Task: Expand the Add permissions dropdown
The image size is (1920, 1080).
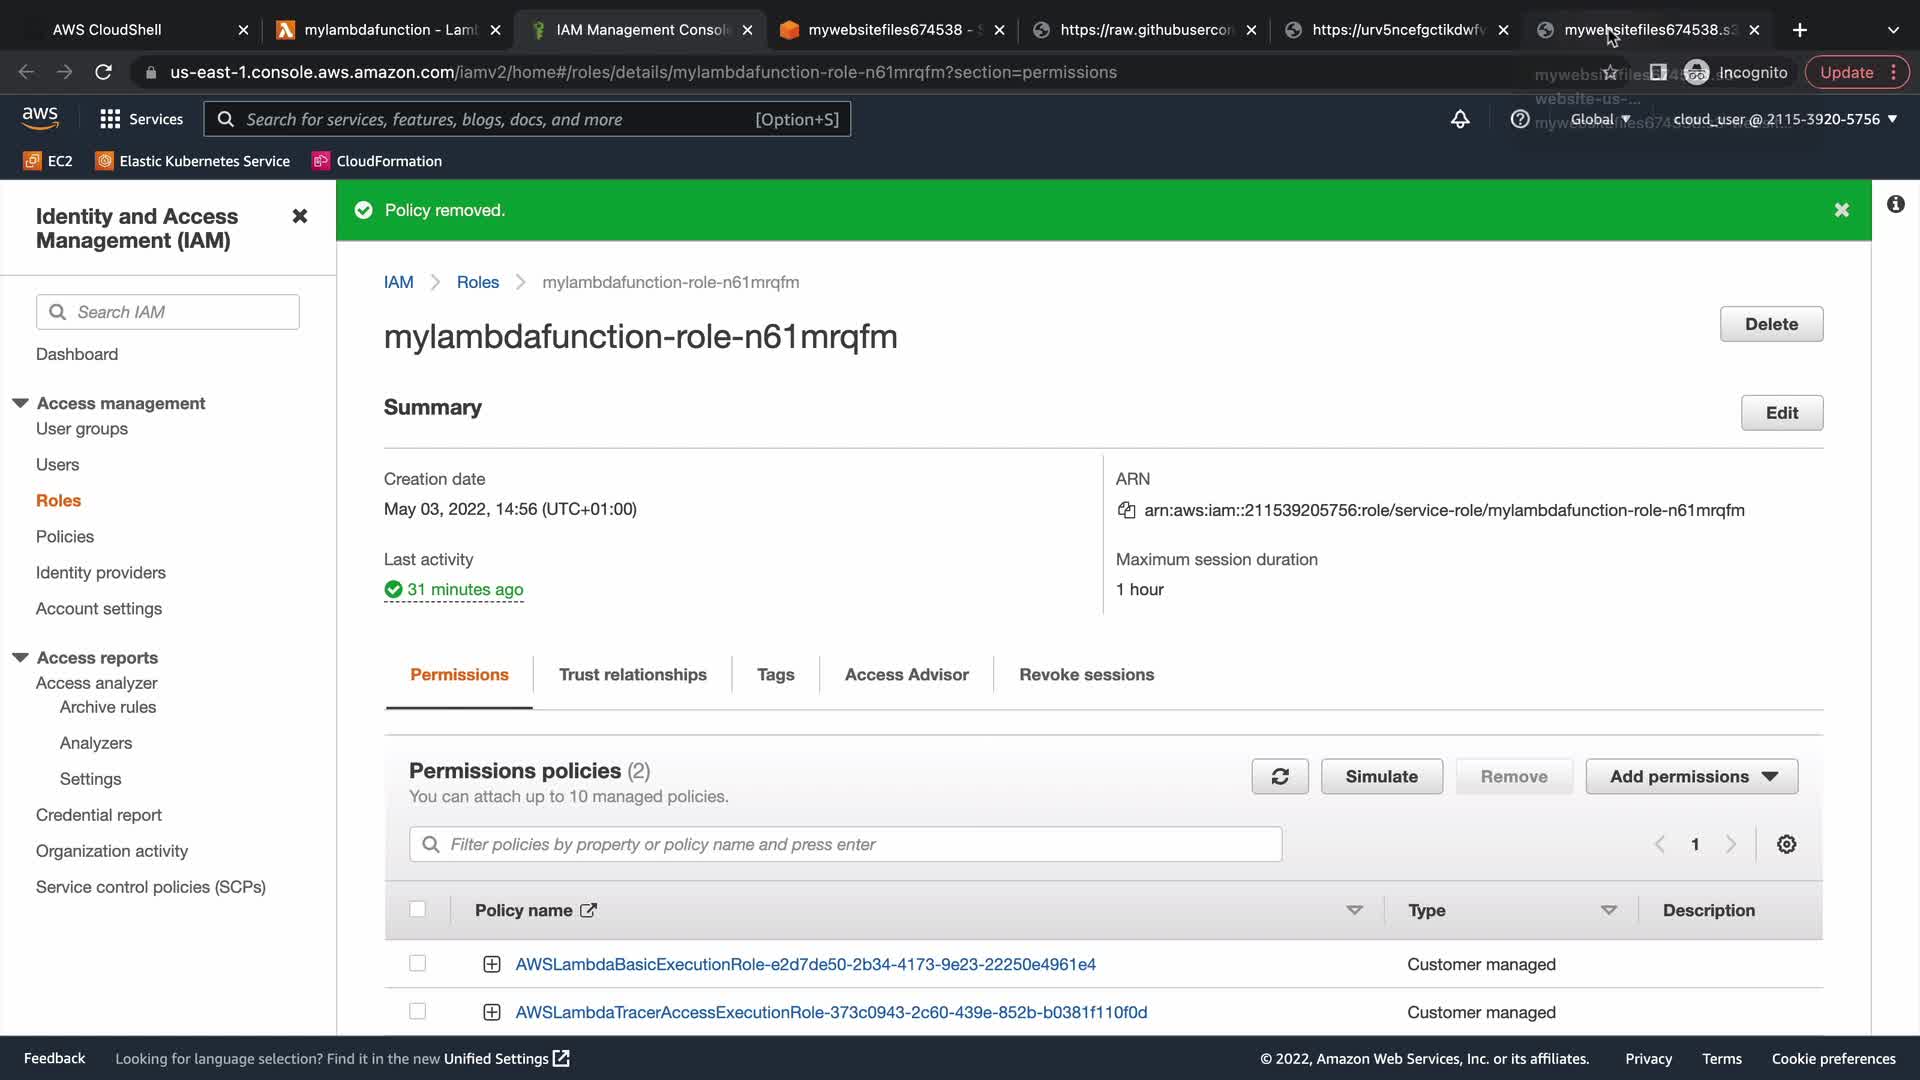Action: pyautogui.click(x=1692, y=777)
